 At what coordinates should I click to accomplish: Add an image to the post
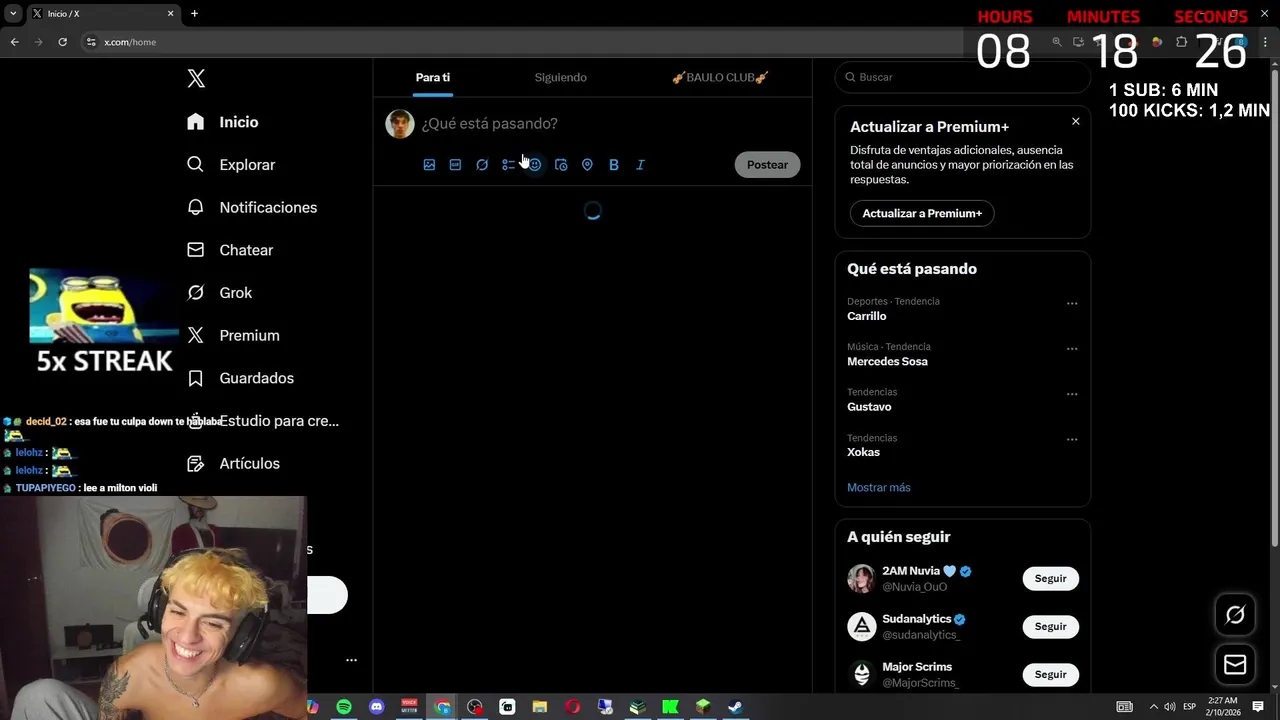pos(429,165)
